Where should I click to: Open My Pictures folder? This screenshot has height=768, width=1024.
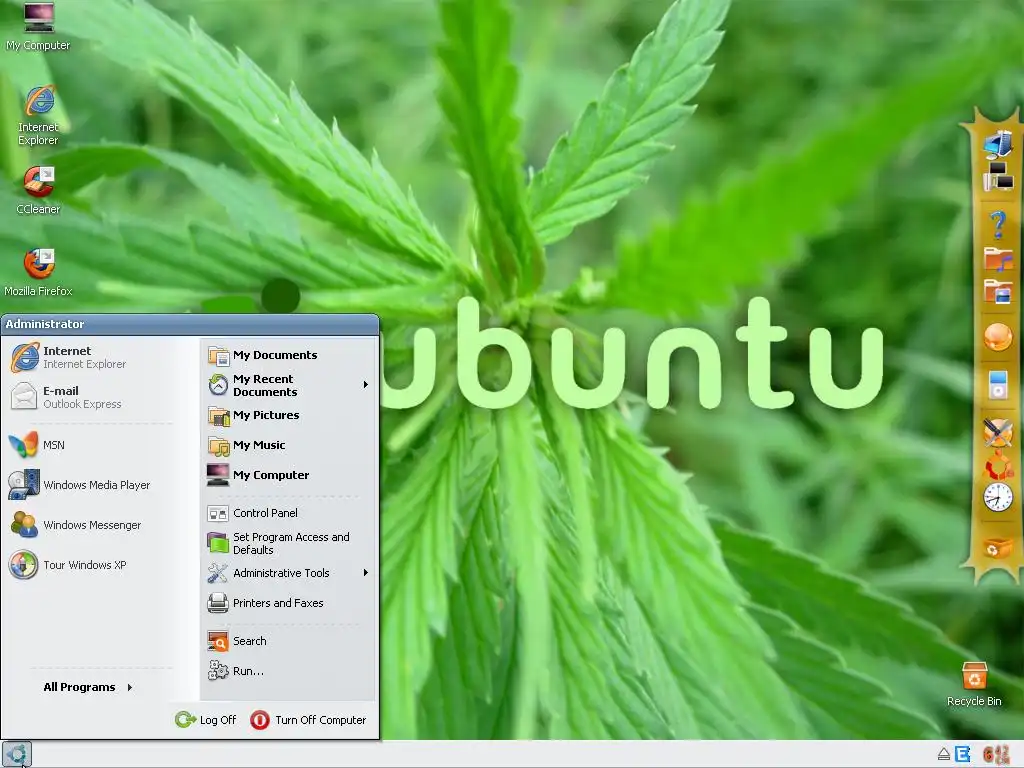pos(288,415)
